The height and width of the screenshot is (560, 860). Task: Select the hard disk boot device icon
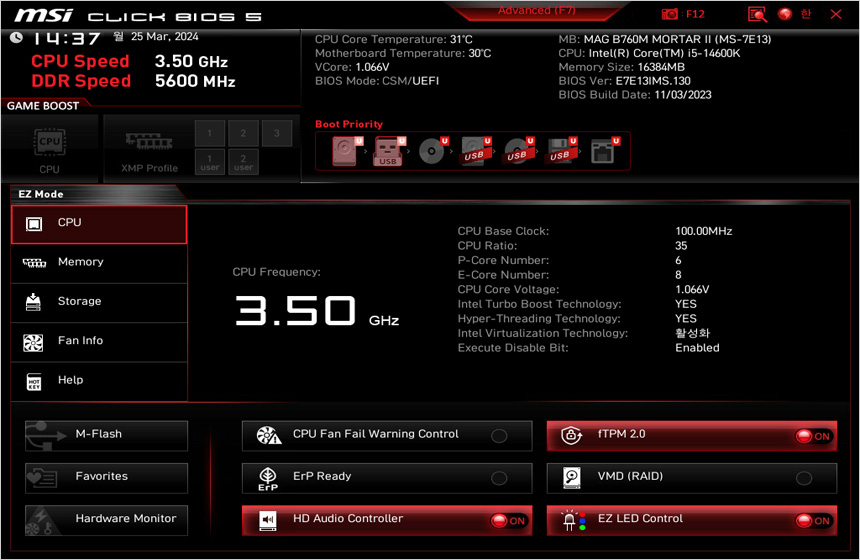point(347,151)
